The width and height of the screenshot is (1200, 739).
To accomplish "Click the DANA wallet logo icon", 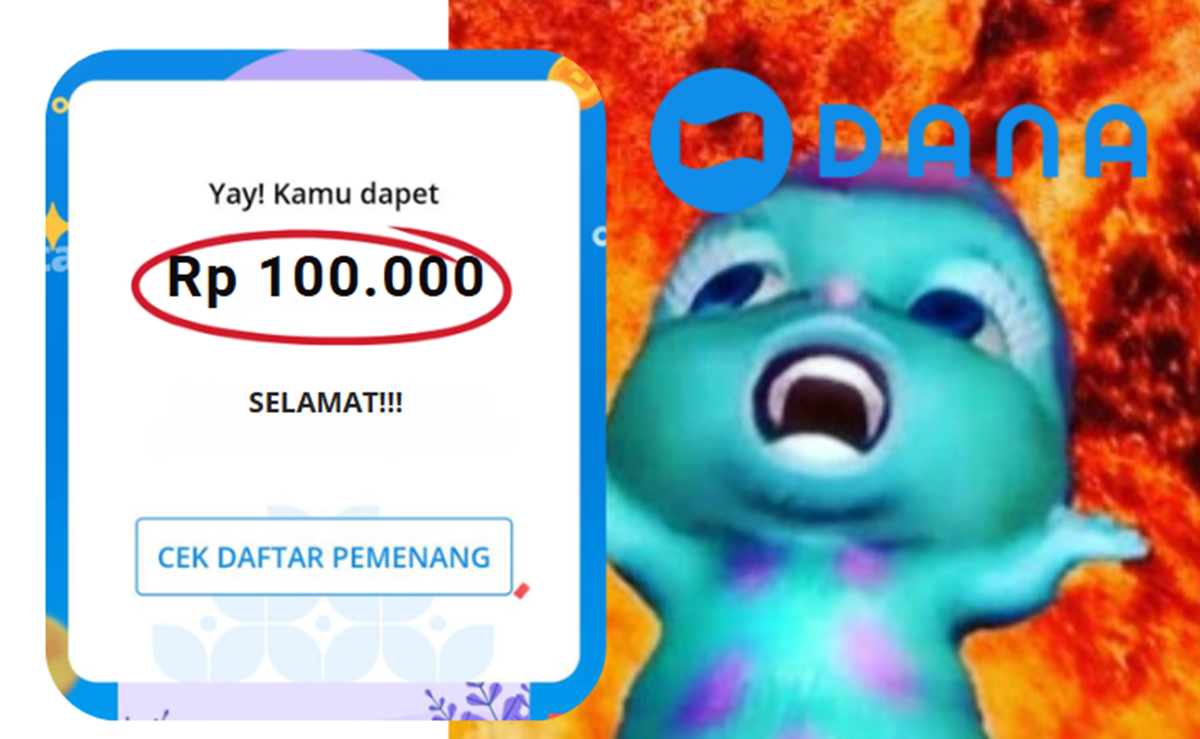I will 721,140.
